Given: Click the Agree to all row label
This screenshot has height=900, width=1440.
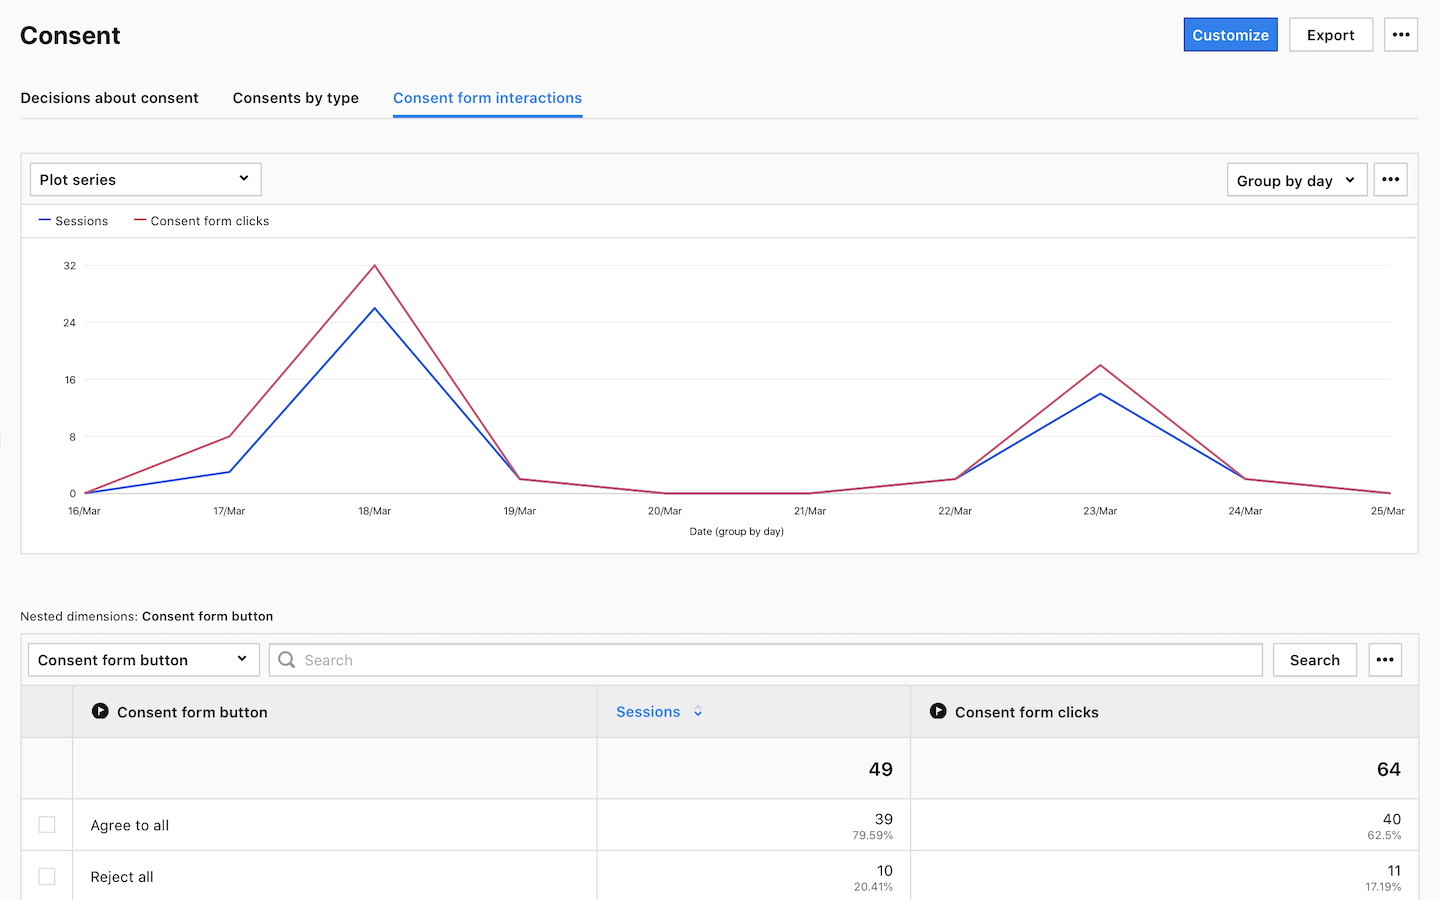Looking at the screenshot, I should [x=130, y=825].
